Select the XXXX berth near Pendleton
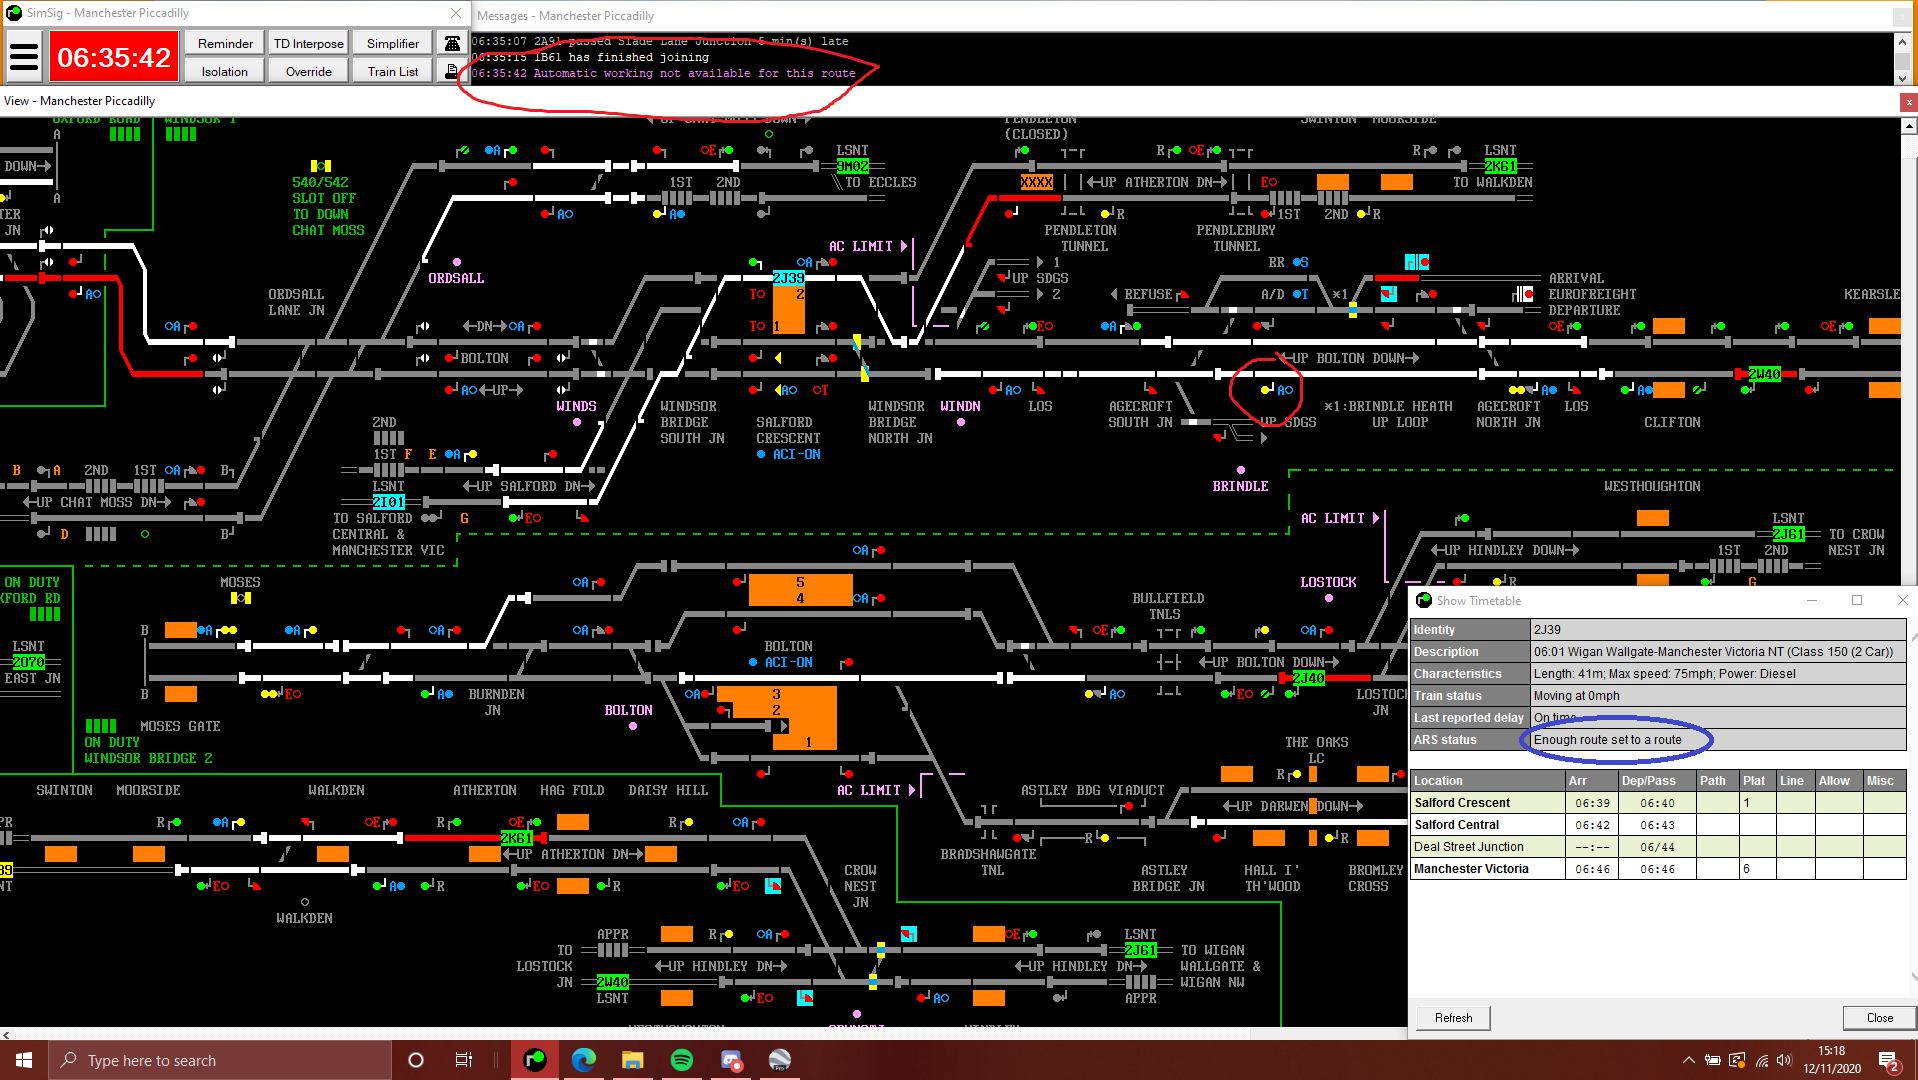 click(1037, 182)
